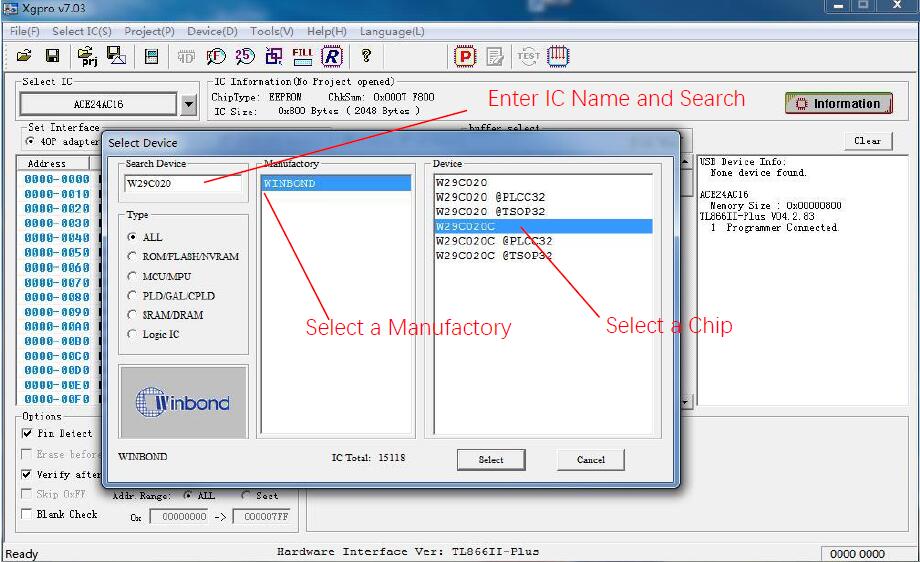Screen dimensions: 920x562
Task: Select device W29C020C @PLCC32
Action: tap(493, 241)
